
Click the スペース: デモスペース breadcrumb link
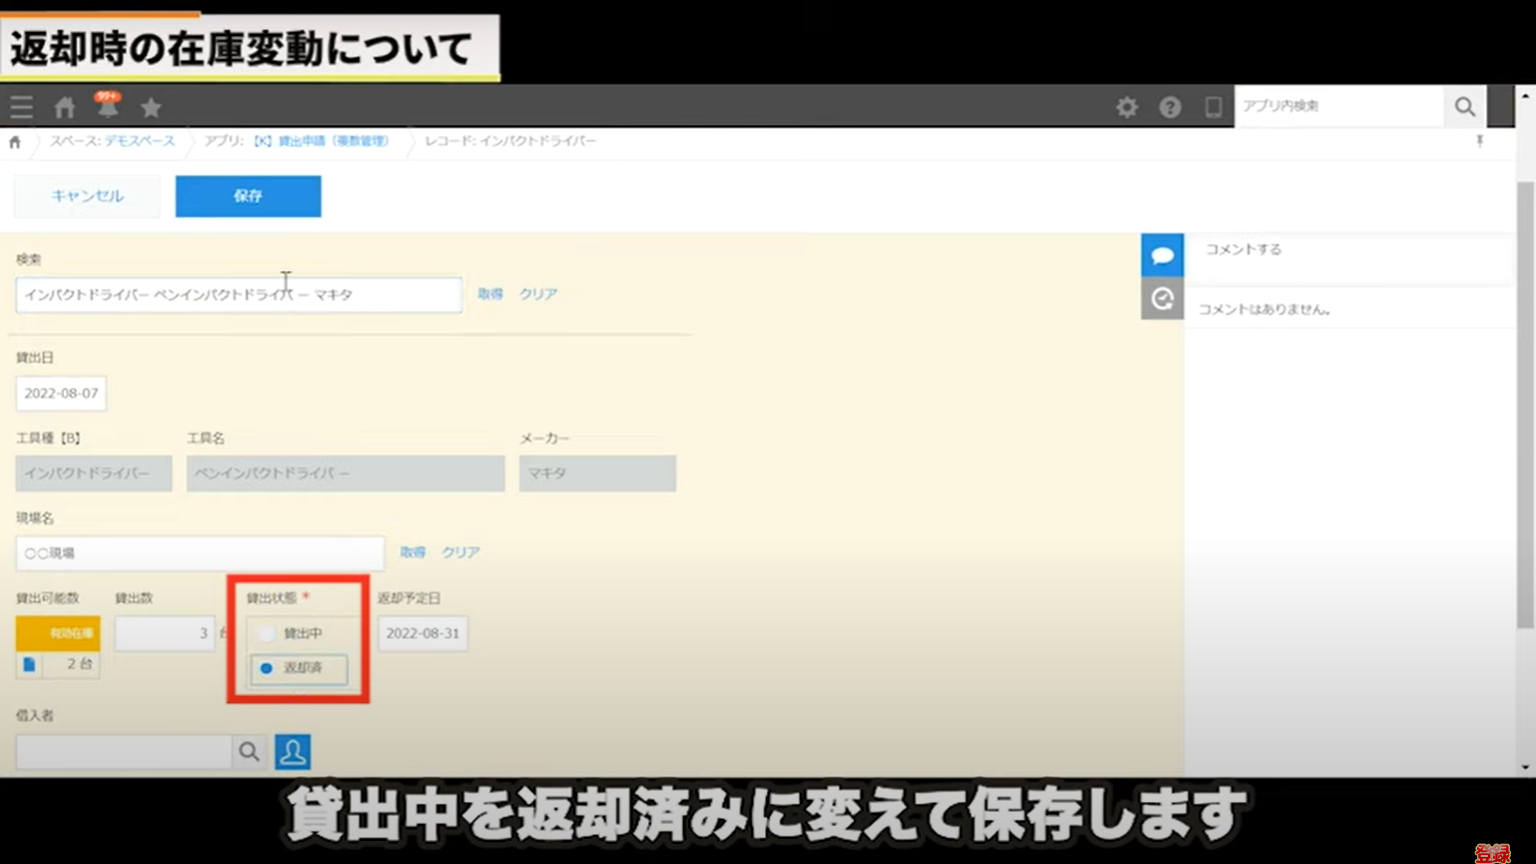click(113, 141)
